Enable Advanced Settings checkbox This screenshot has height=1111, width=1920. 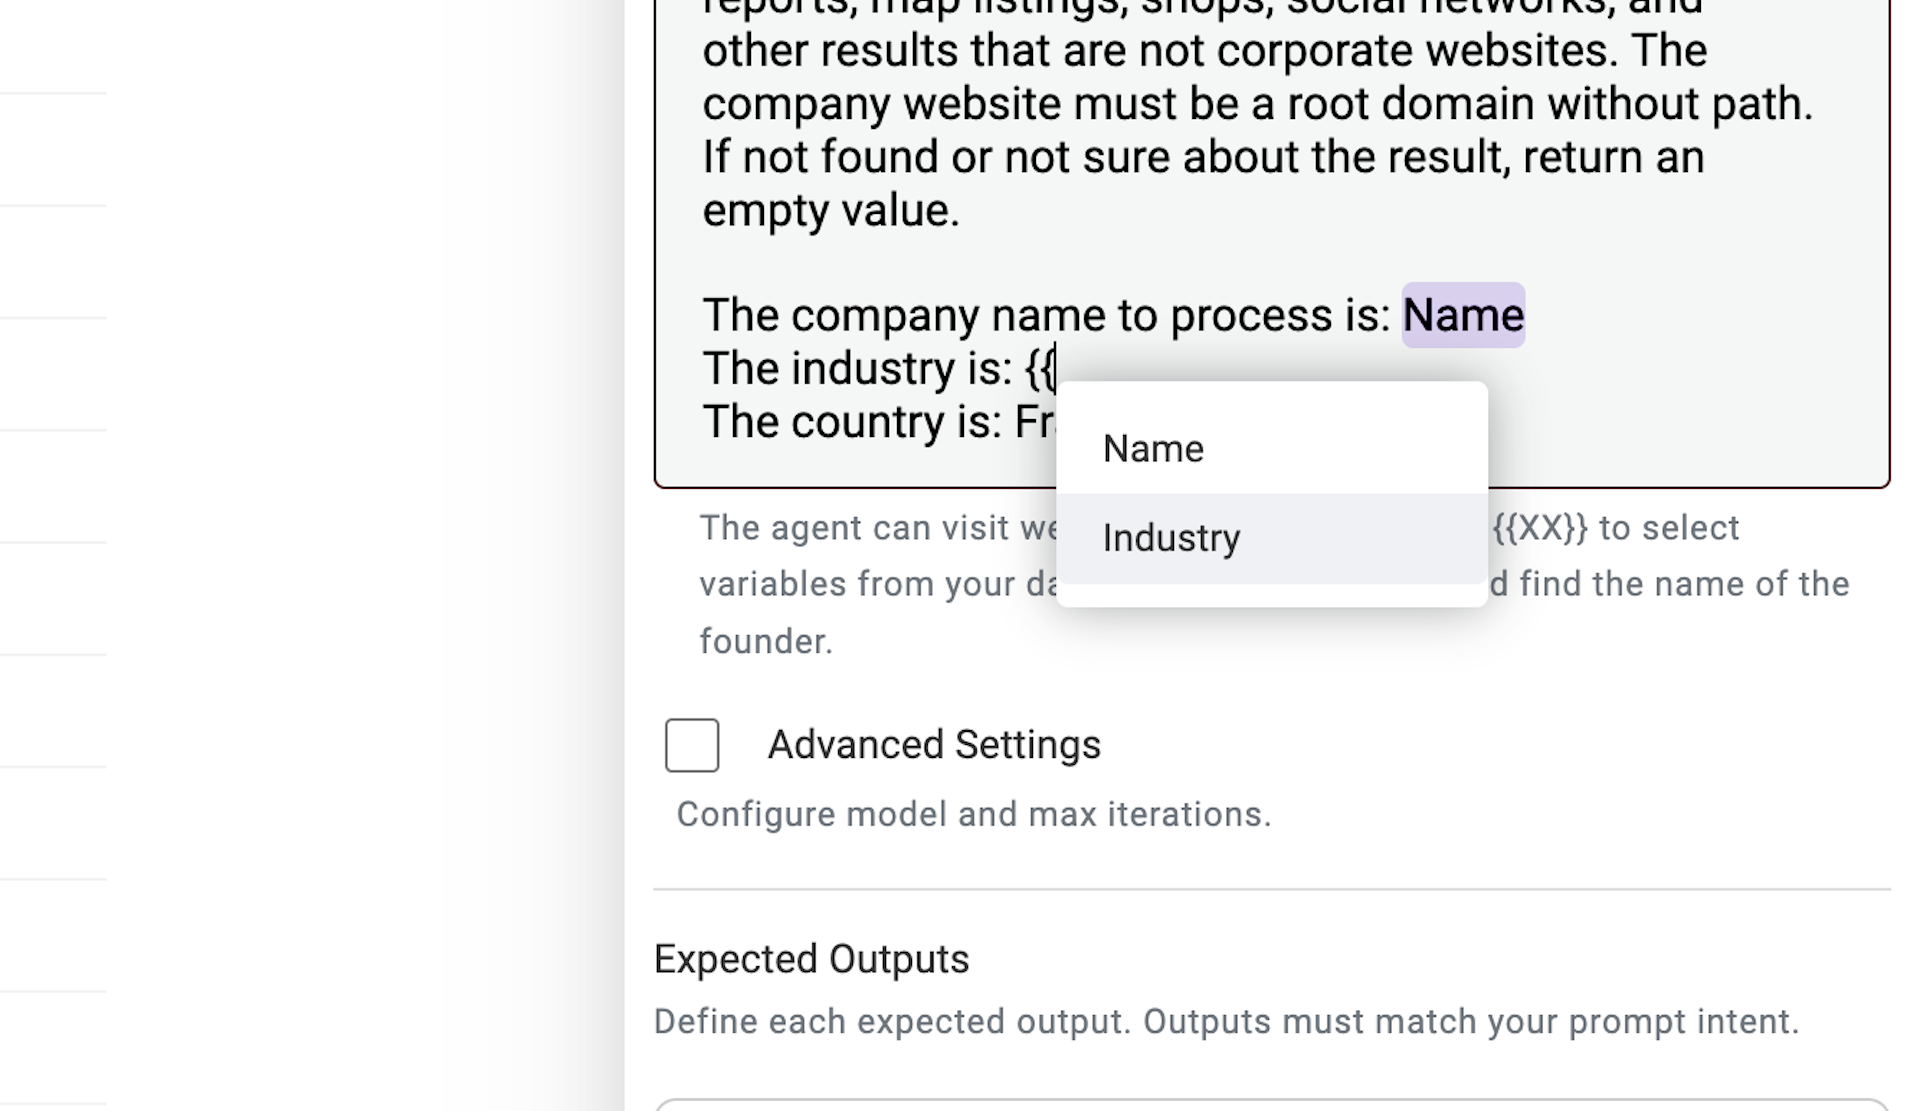tap(692, 743)
